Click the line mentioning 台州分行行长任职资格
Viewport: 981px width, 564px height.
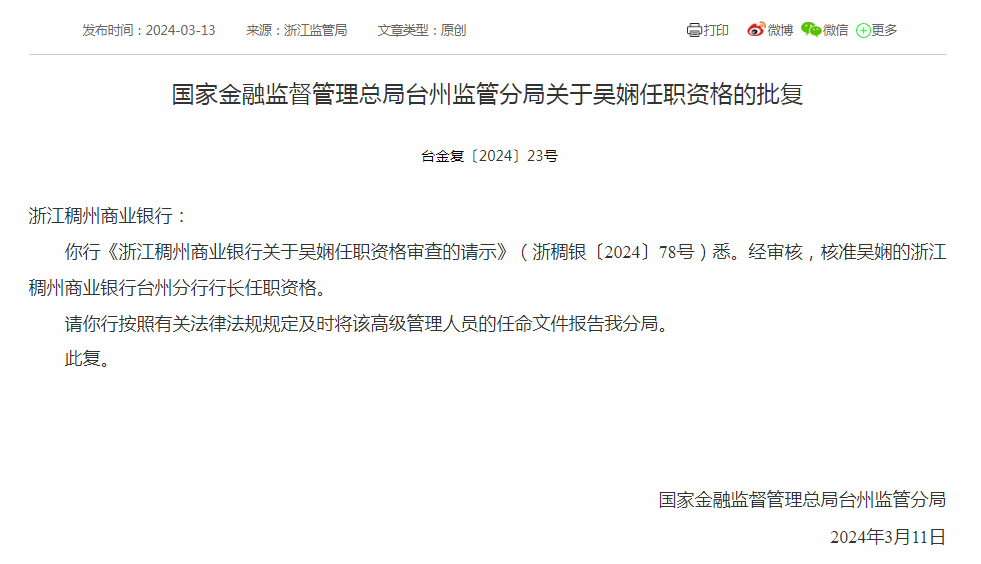coord(178,288)
